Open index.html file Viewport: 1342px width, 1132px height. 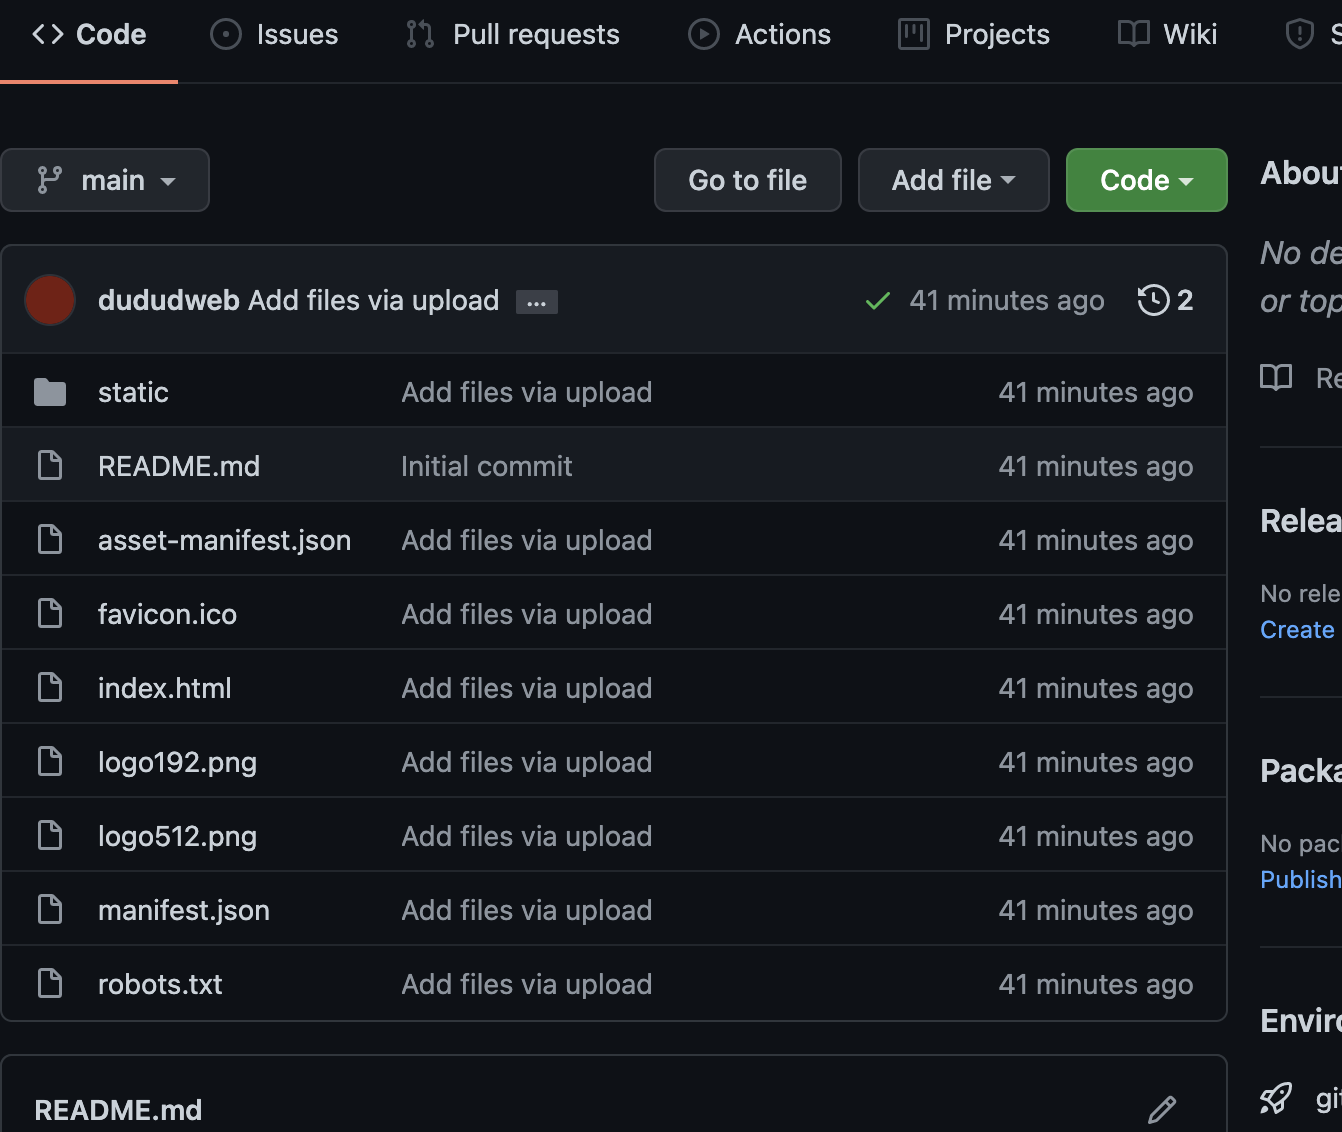(164, 688)
